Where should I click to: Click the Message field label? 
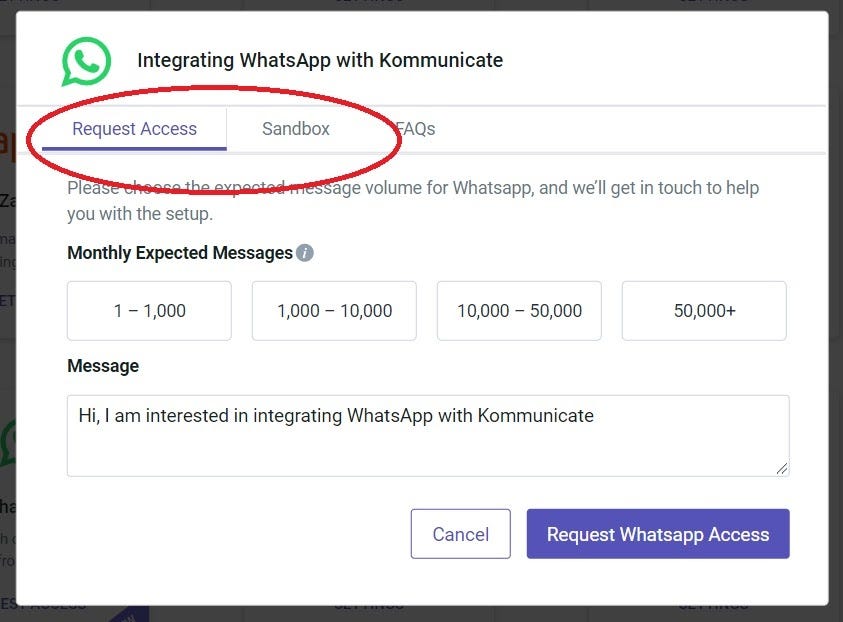(103, 366)
